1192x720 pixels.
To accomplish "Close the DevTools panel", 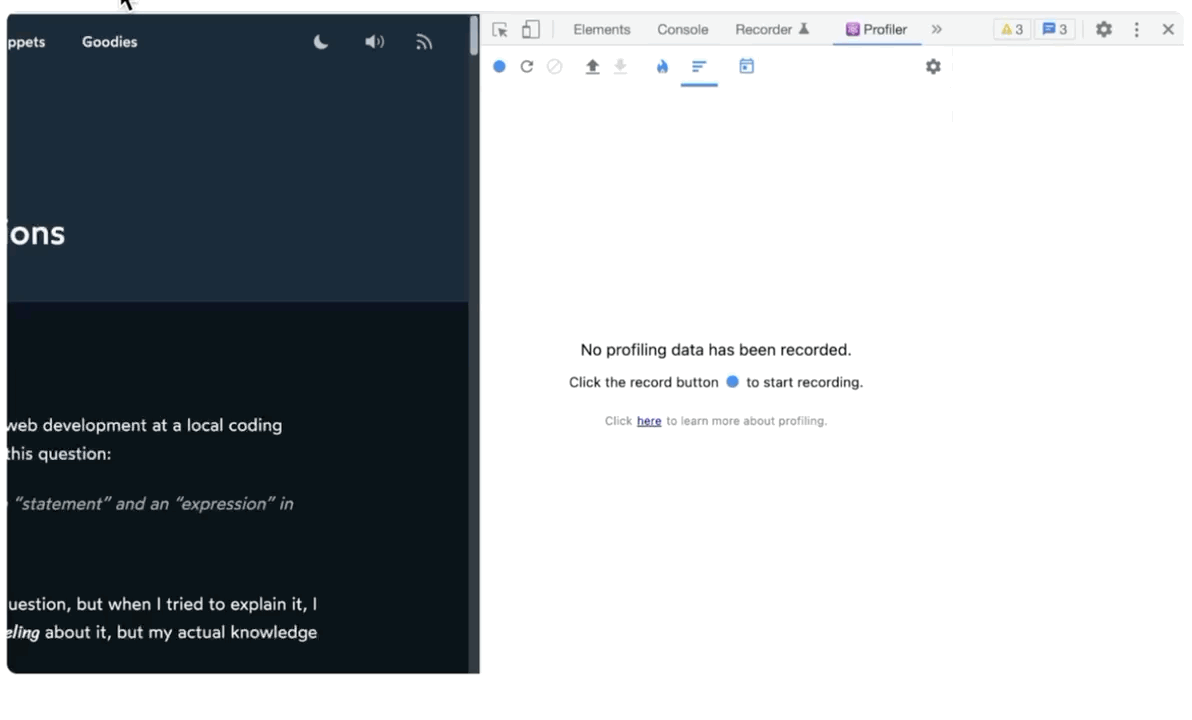I will click(1168, 30).
